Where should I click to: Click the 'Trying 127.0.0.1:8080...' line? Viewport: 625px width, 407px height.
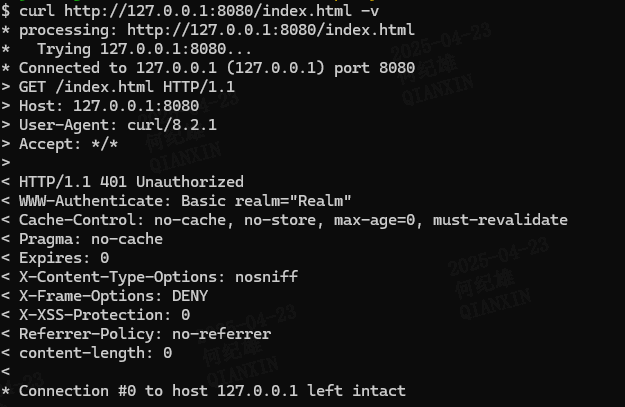tap(144, 49)
